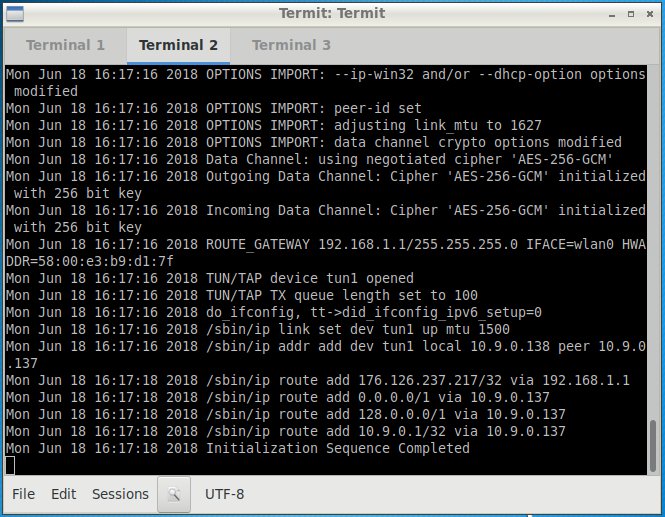
Task: Click the Termit: Termit title bar text
Action: [x=332, y=14]
